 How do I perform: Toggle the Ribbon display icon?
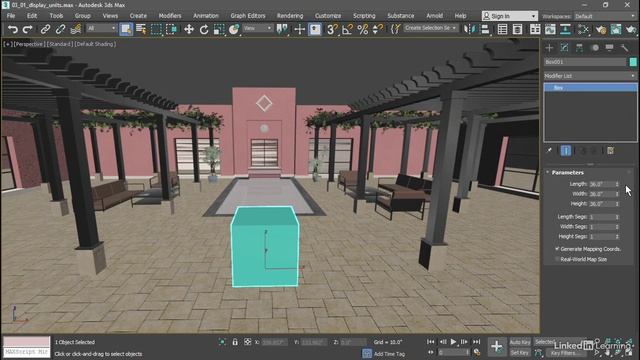coord(535,29)
